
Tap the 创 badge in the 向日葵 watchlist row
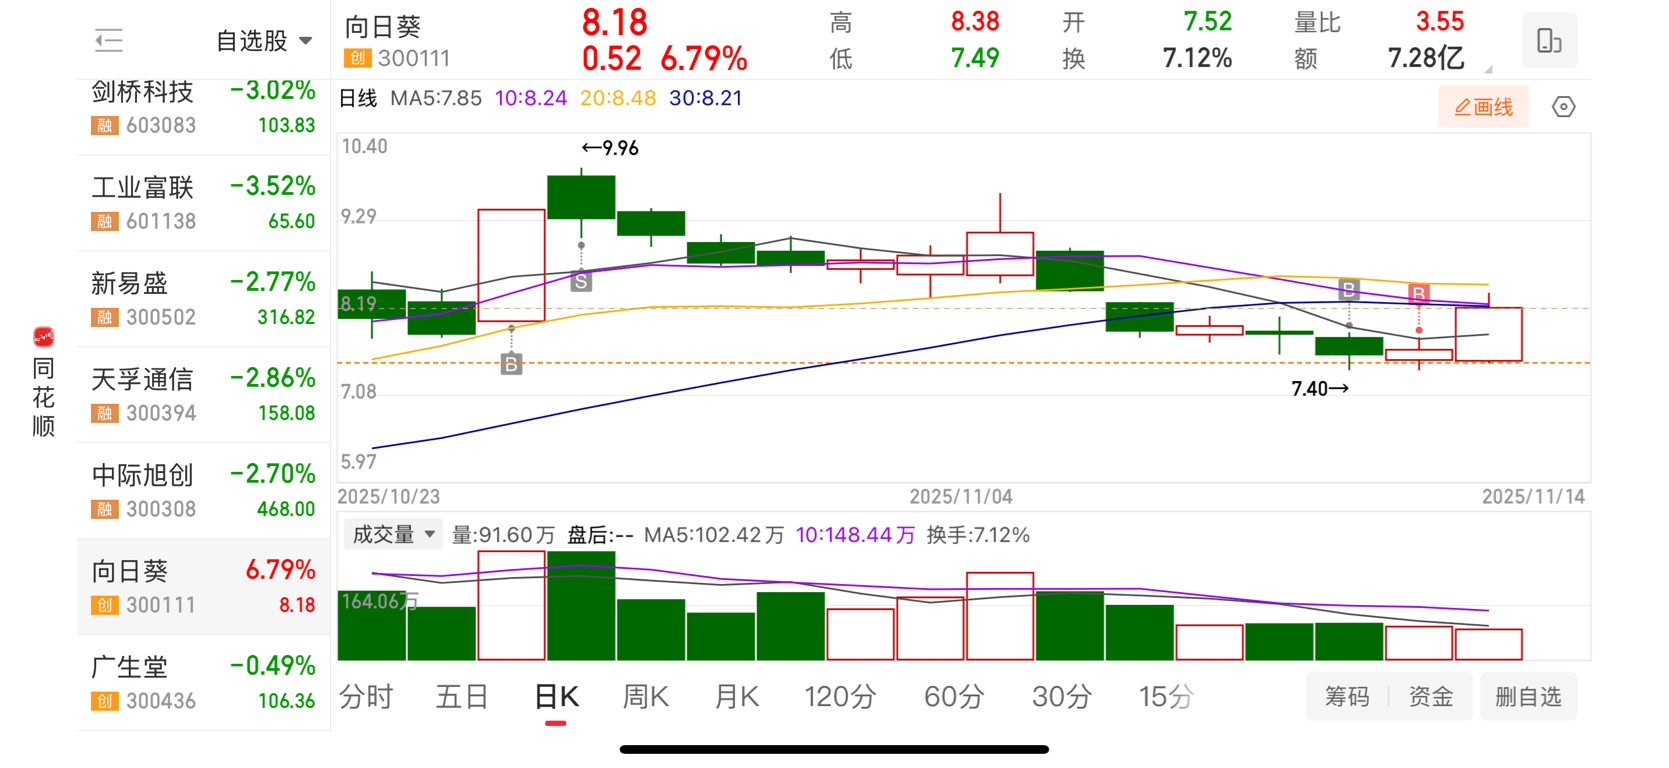tap(105, 606)
